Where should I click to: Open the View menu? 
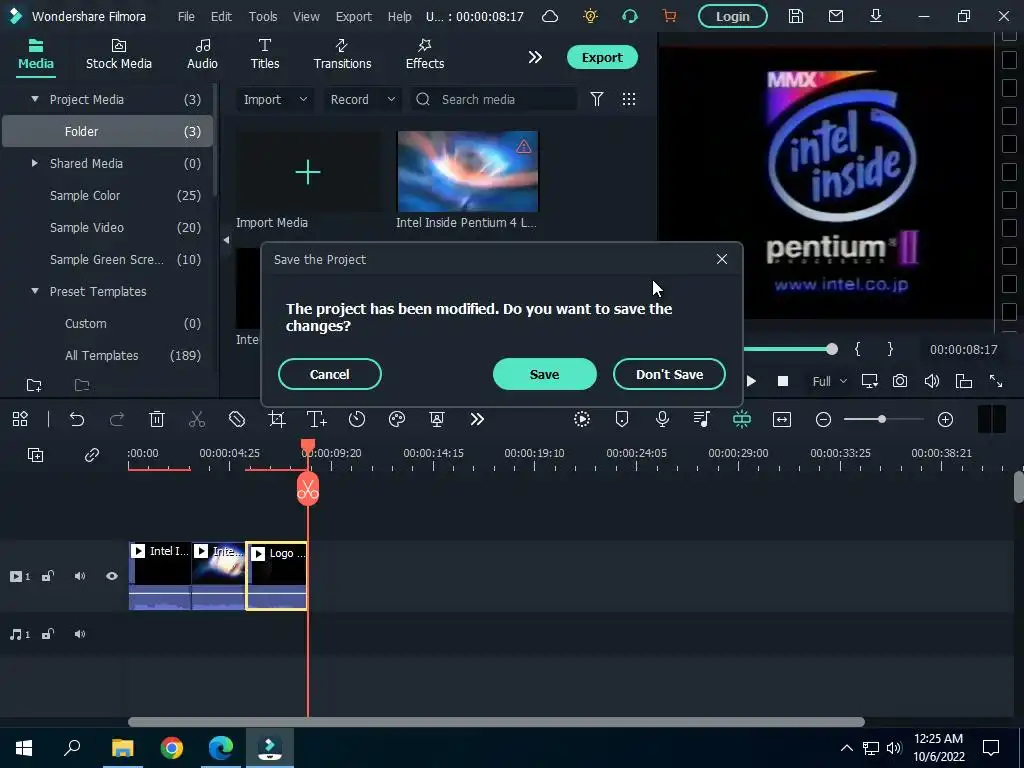[x=306, y=16]
